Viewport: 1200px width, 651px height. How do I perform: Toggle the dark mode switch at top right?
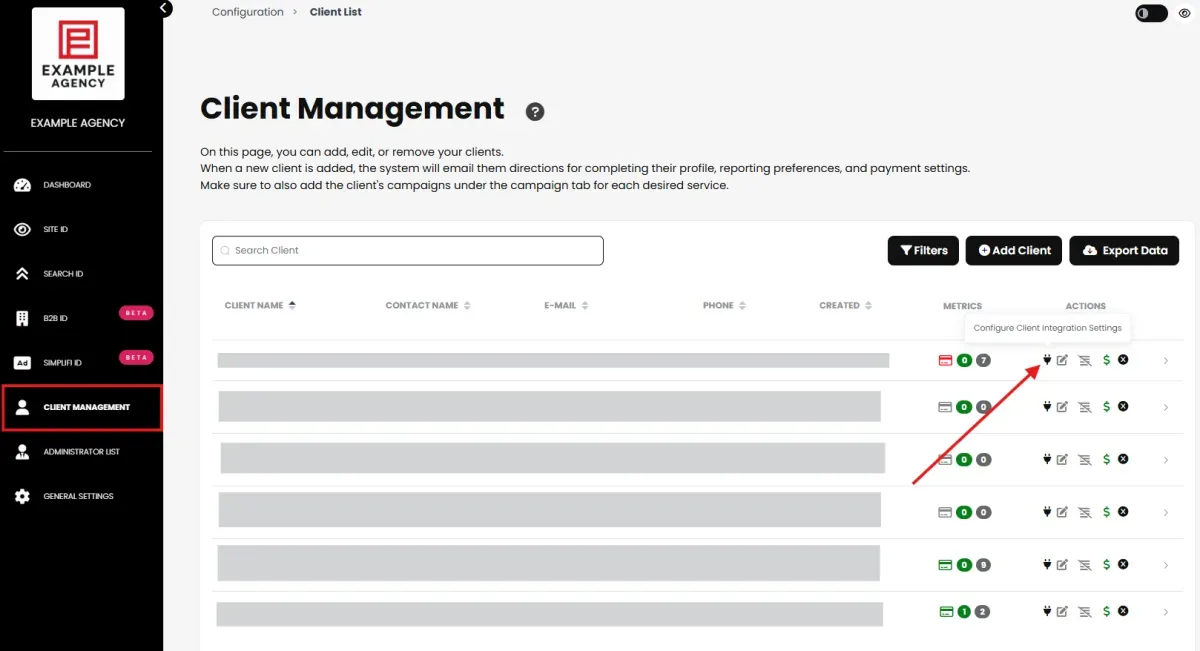pos(1151,13)
